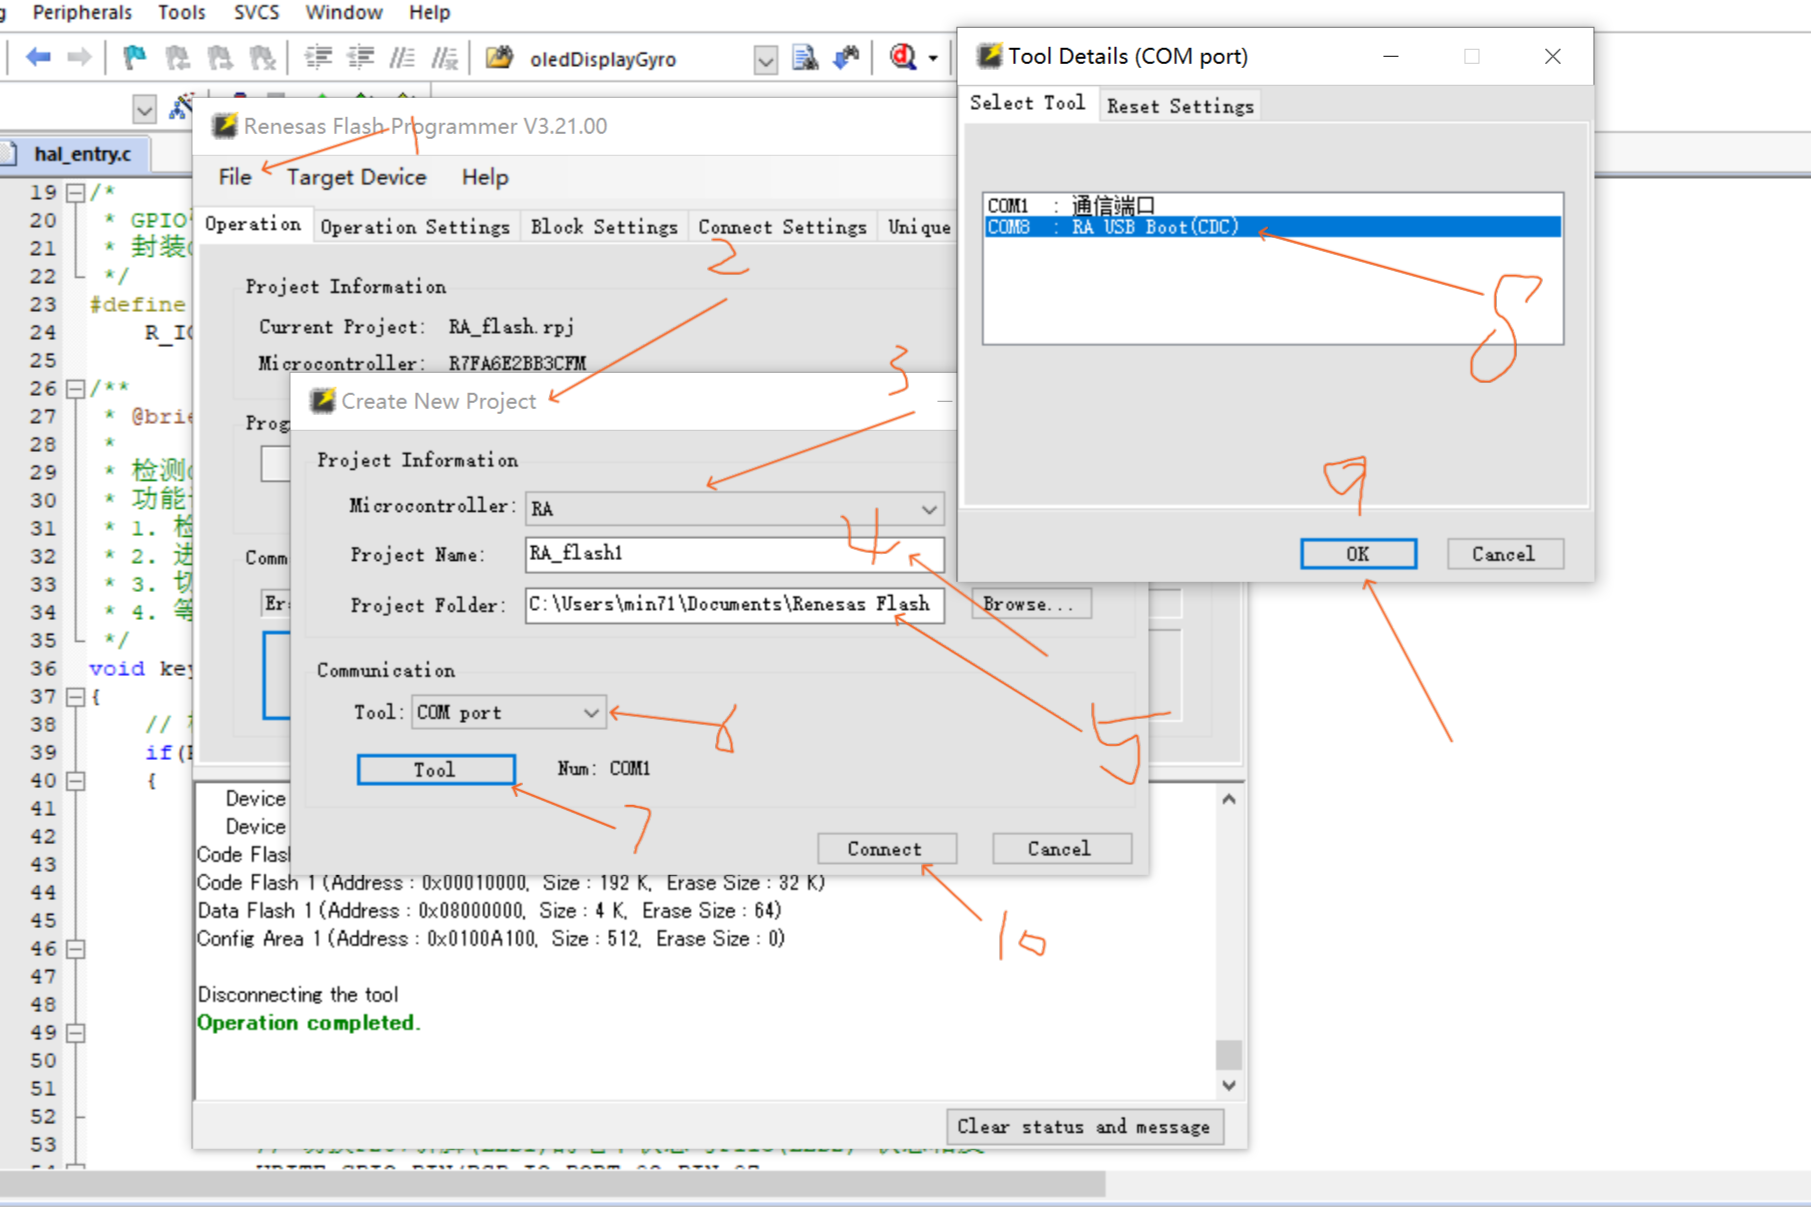The width and height of the screenshot is (1811, 1207).
Task: Open the Reset Settings tab
Action: 1180,106
